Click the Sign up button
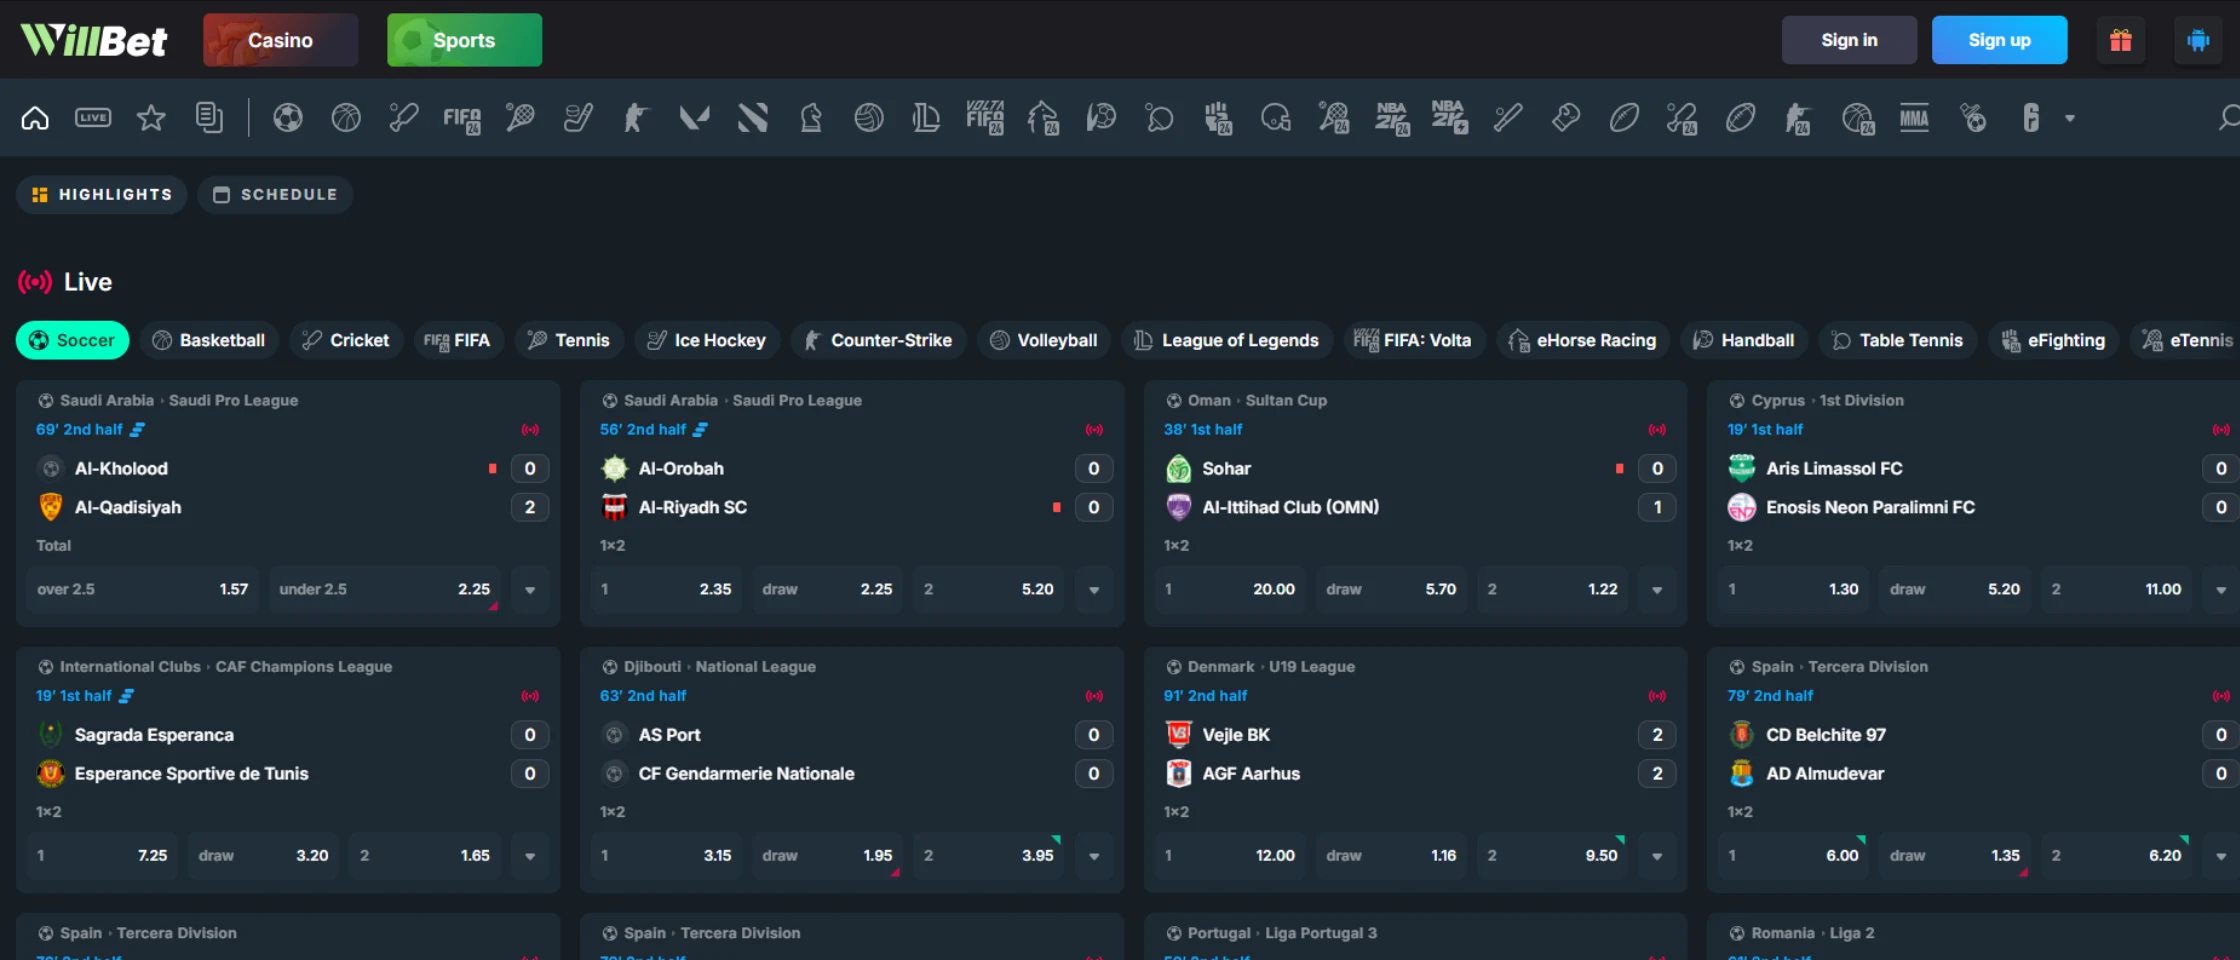This screenshot has height=960, width=2240. coord(1999,40)
